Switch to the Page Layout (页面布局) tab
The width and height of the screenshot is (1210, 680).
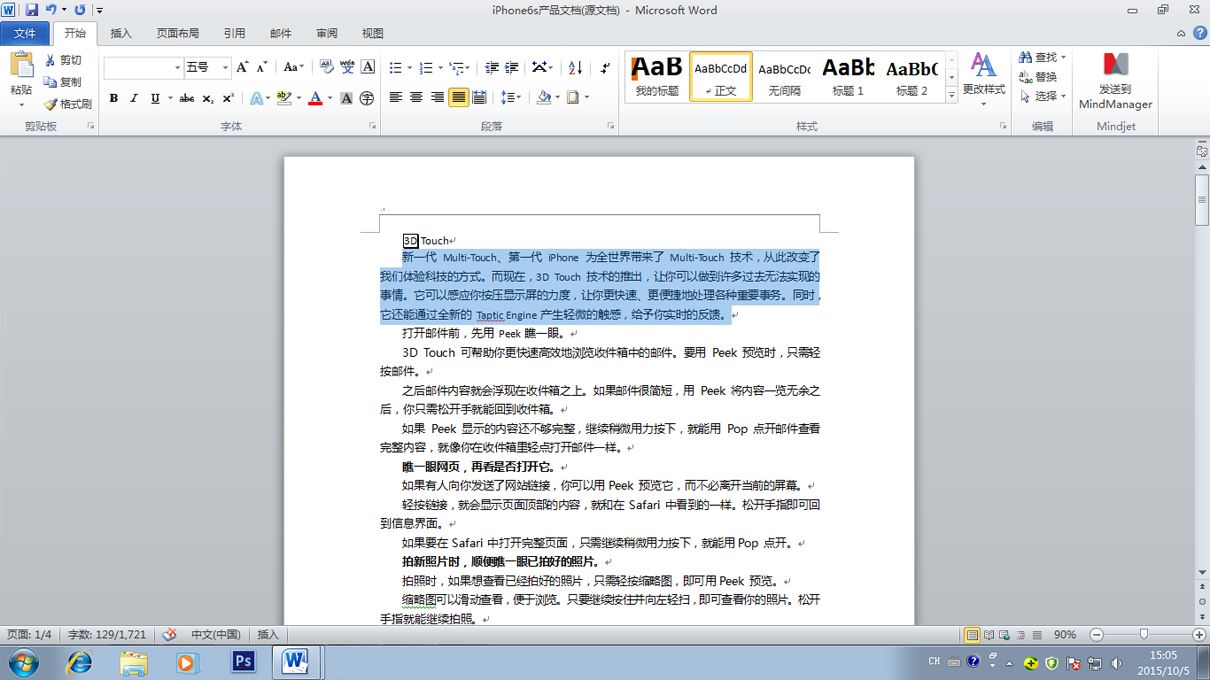tap(177, 33)
